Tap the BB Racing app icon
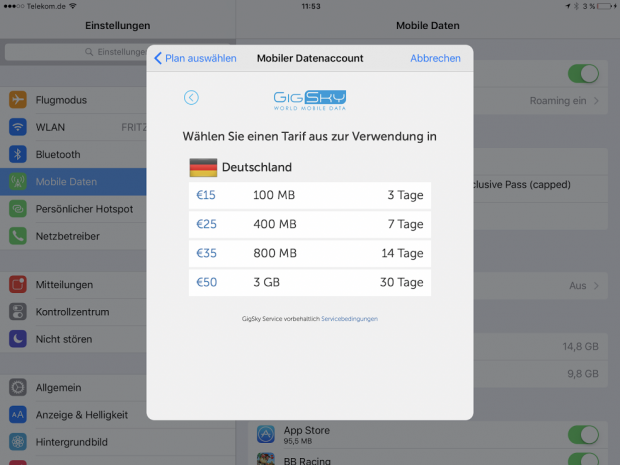 [x=266, y=459]
